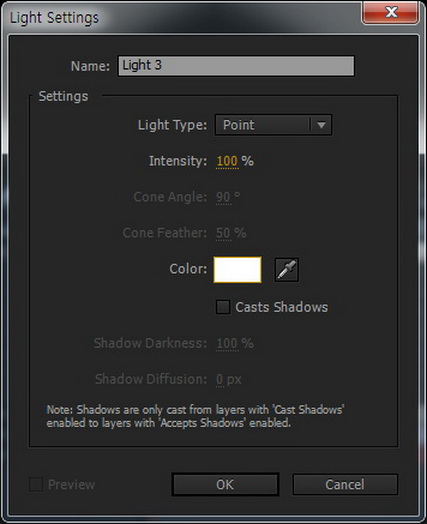Click the Casts Shadows label text

282,307
